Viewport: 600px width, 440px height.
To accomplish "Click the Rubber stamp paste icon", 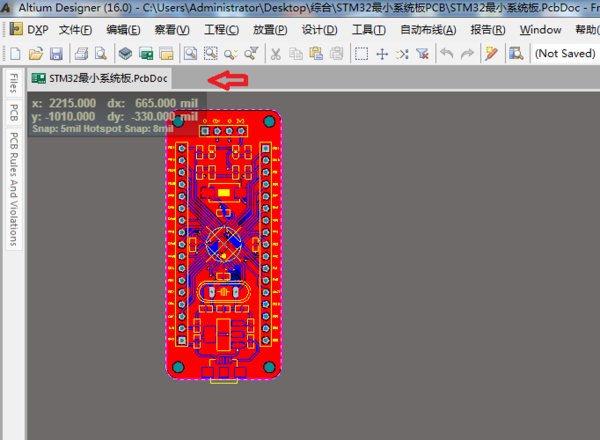I will tap(337, 54).
